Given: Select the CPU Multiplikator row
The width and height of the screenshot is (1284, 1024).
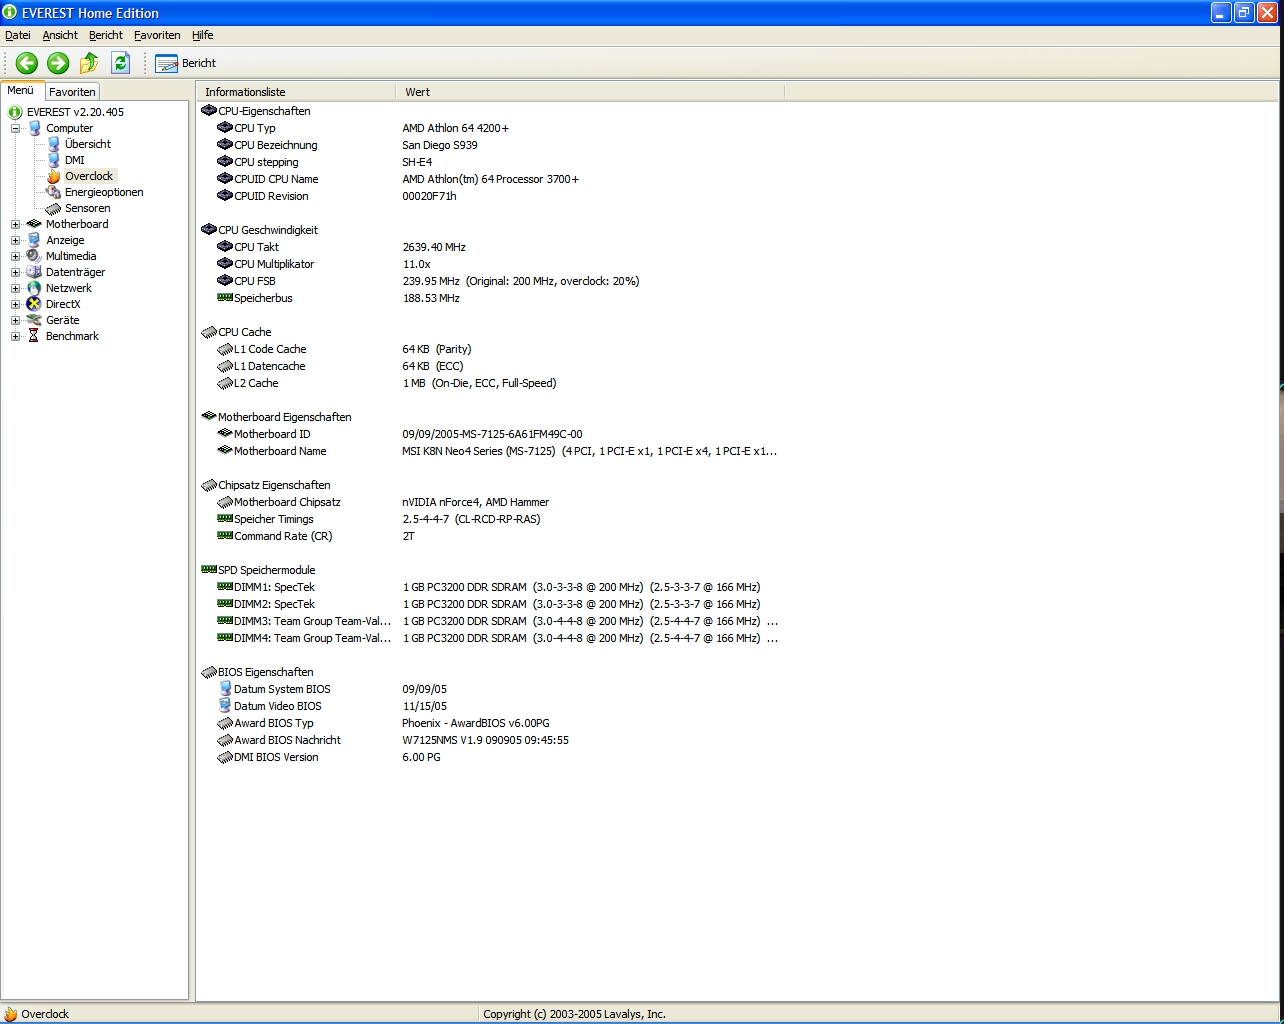Looking at the screenshot, I should click(490, 264).
